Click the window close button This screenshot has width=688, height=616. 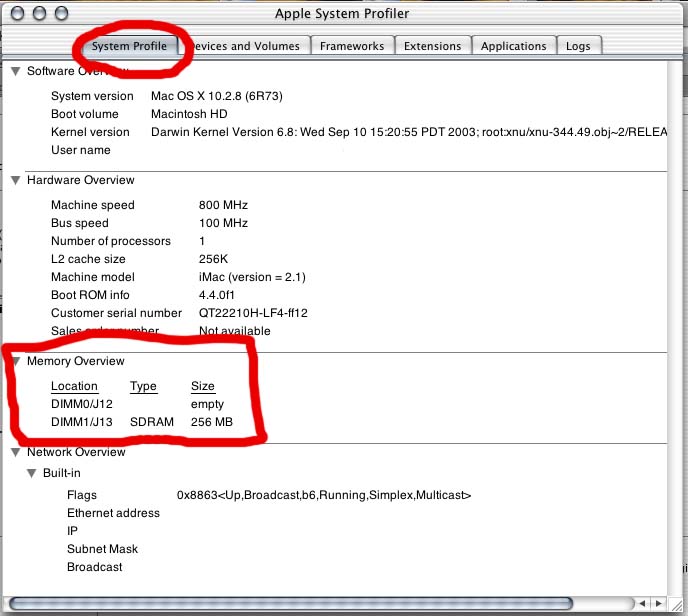click(17, 14)
